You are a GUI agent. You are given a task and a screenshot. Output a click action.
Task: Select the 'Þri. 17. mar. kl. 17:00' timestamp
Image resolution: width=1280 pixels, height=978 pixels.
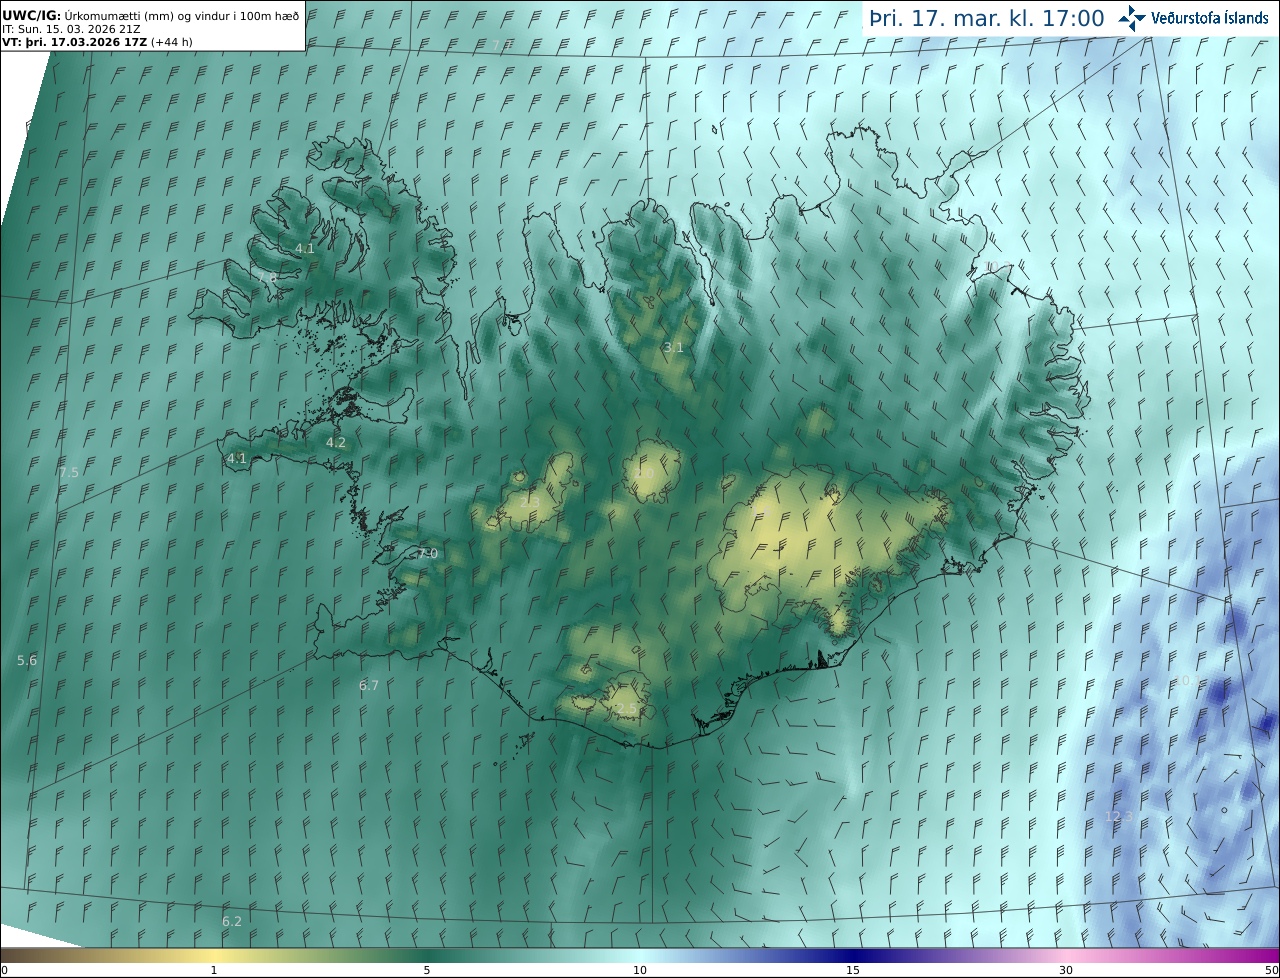987,19
